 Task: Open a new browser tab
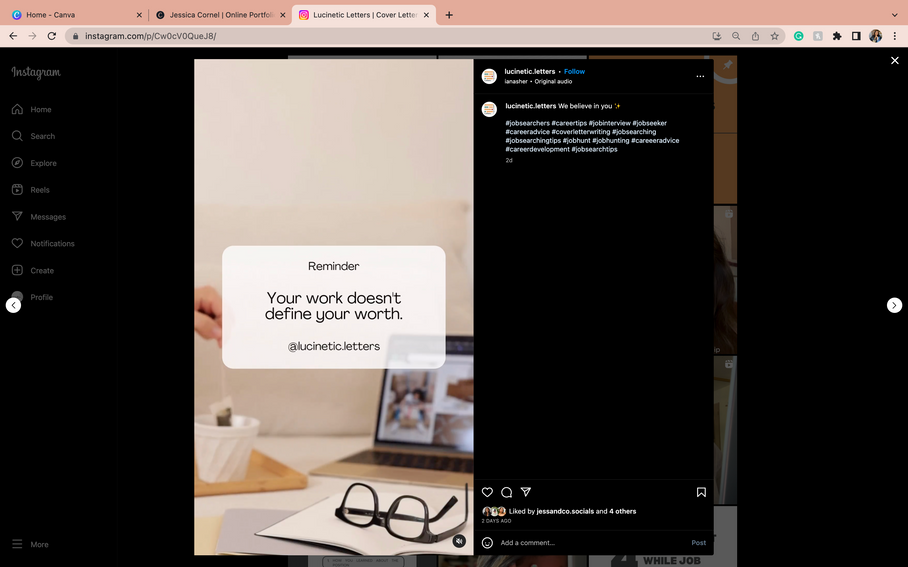[449, 15]
